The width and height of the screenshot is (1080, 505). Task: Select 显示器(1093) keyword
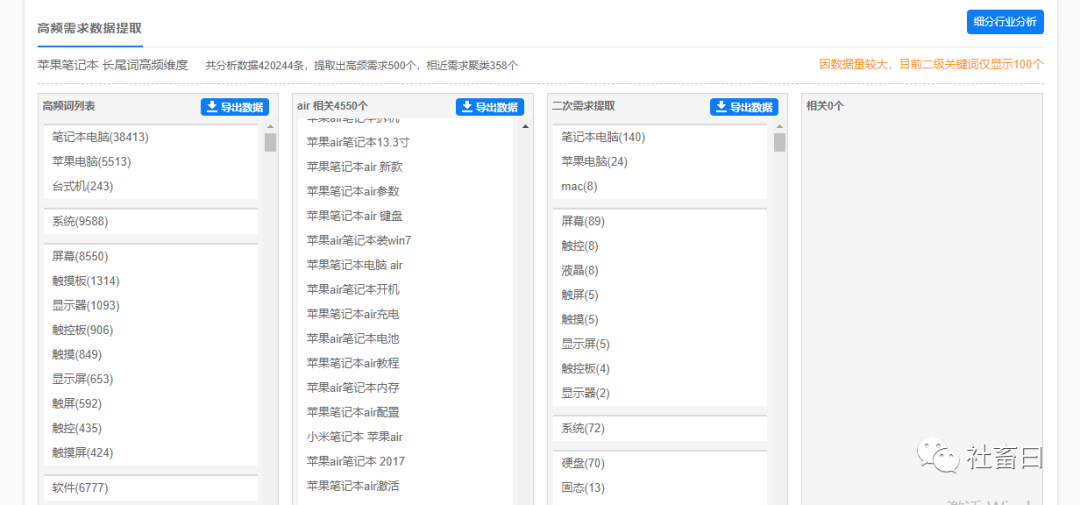click(x=86, y=305)
